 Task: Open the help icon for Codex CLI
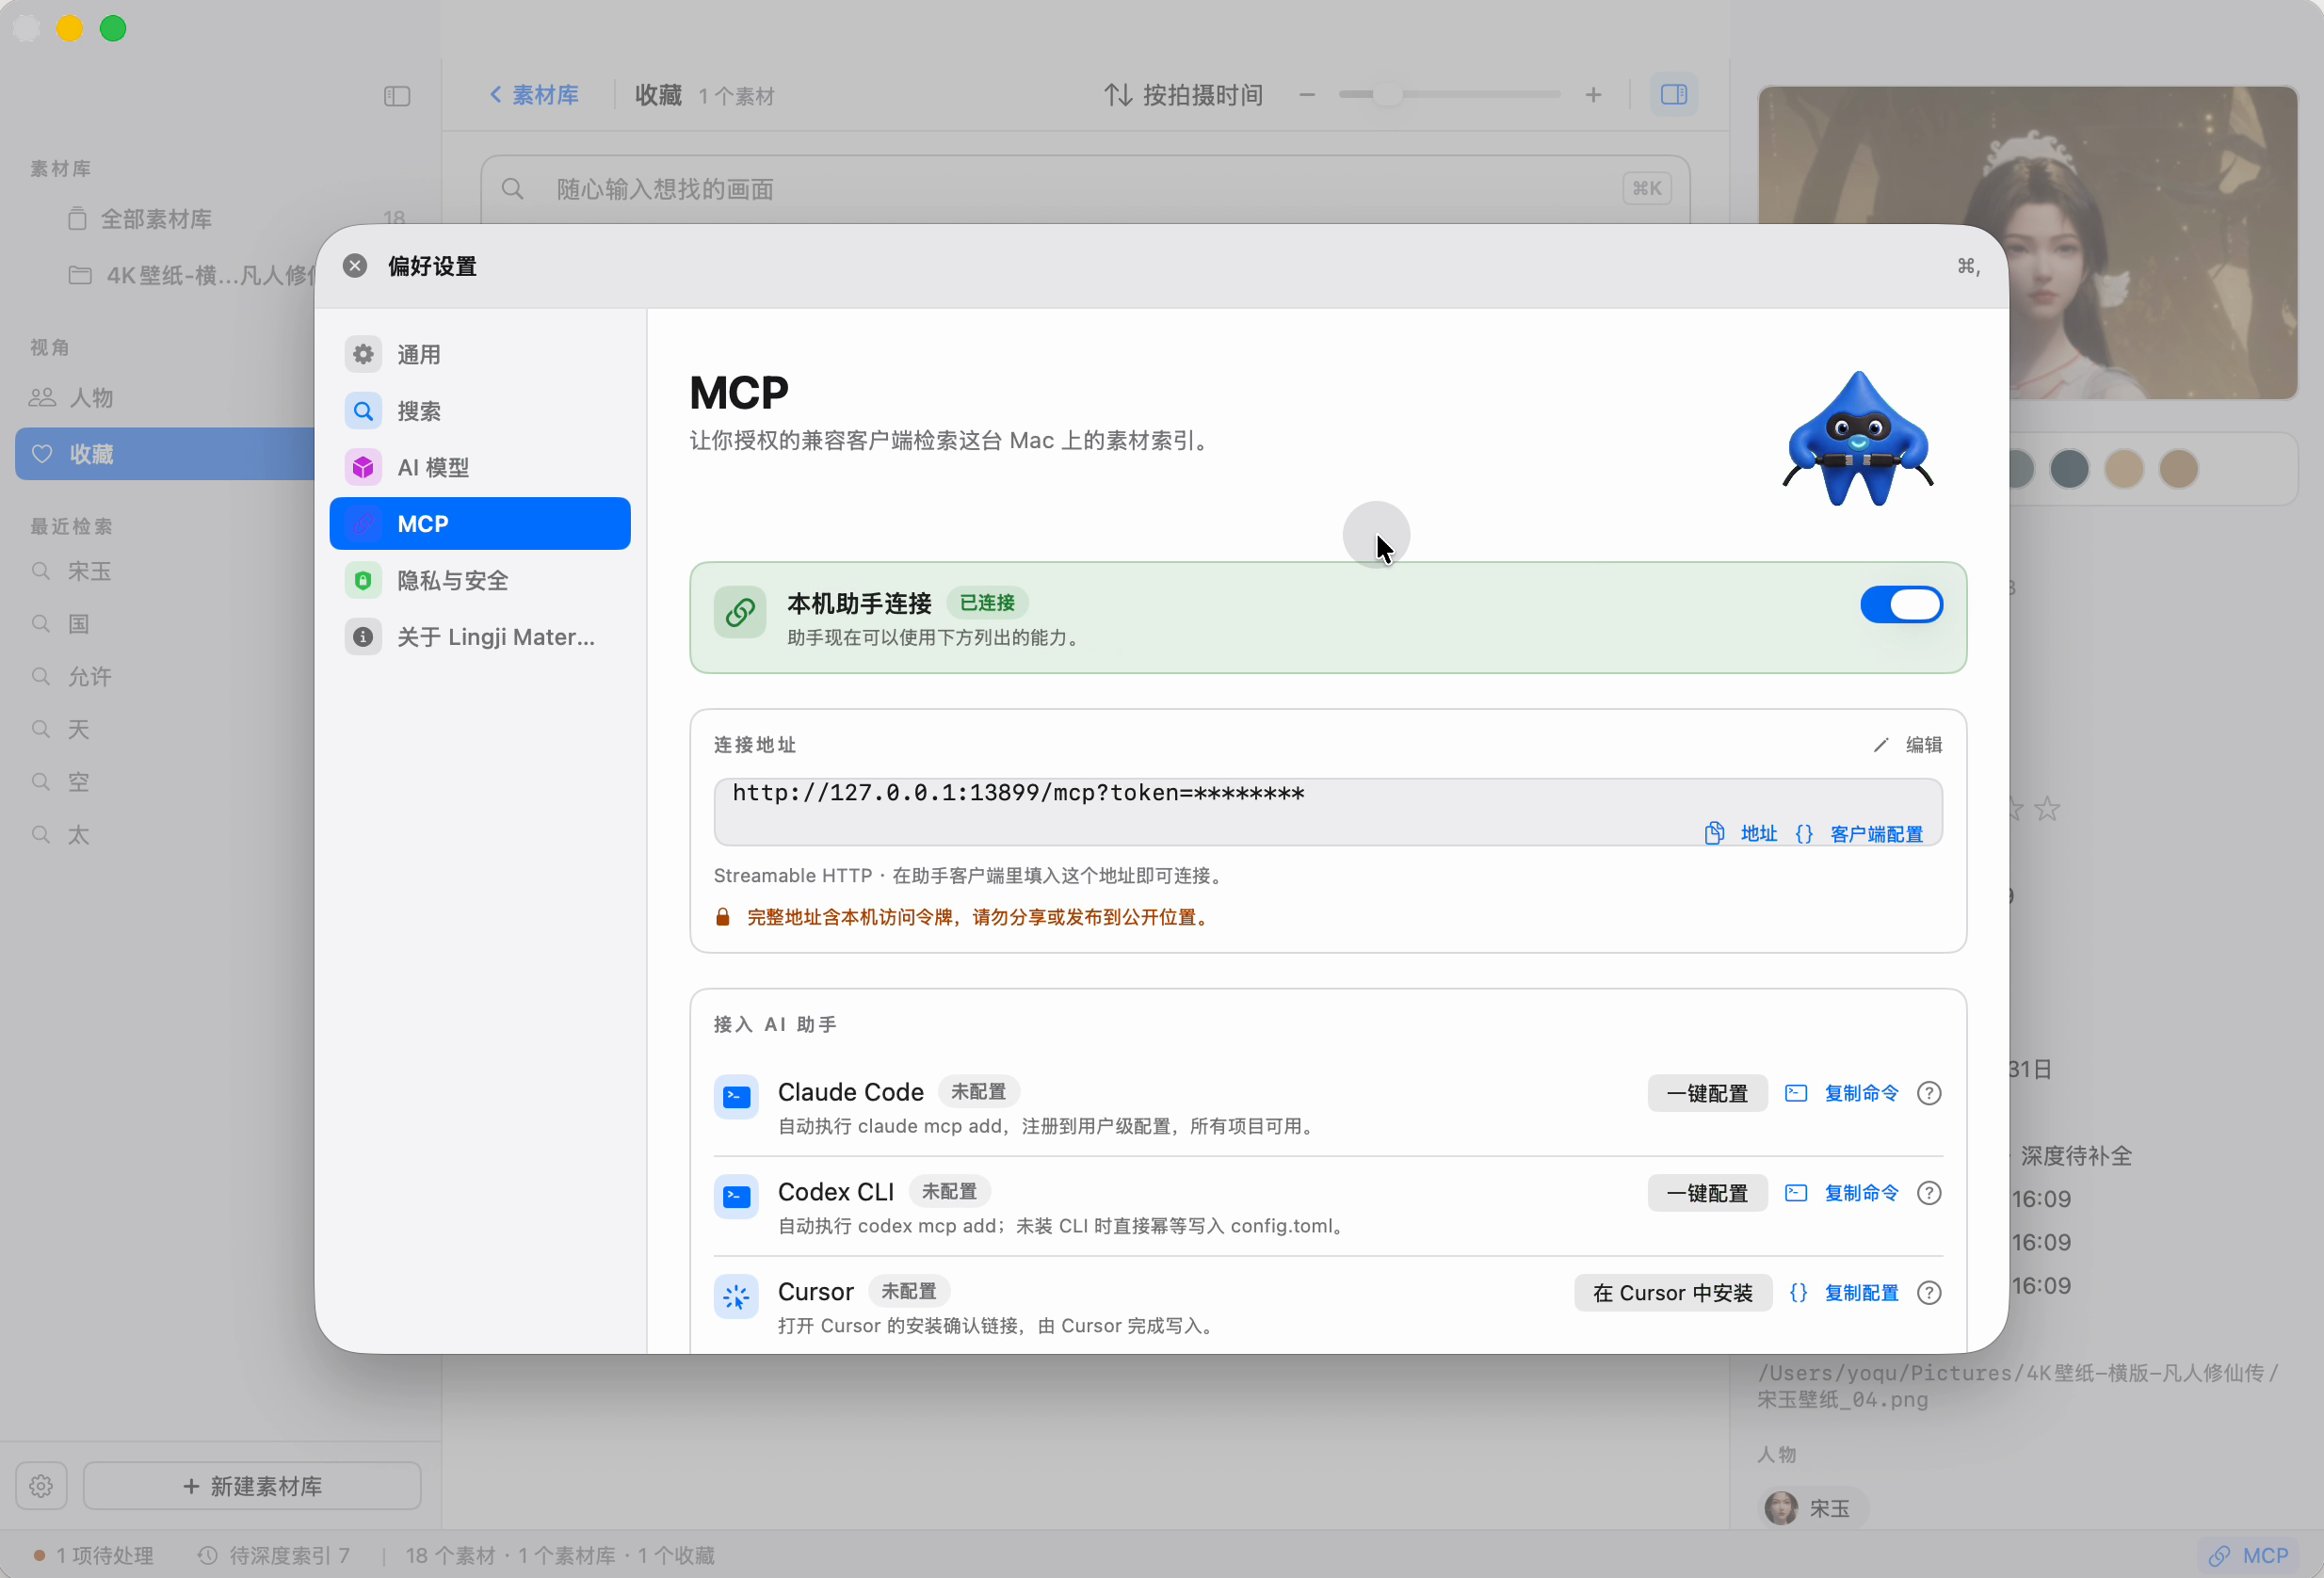coord(1929,1193)
